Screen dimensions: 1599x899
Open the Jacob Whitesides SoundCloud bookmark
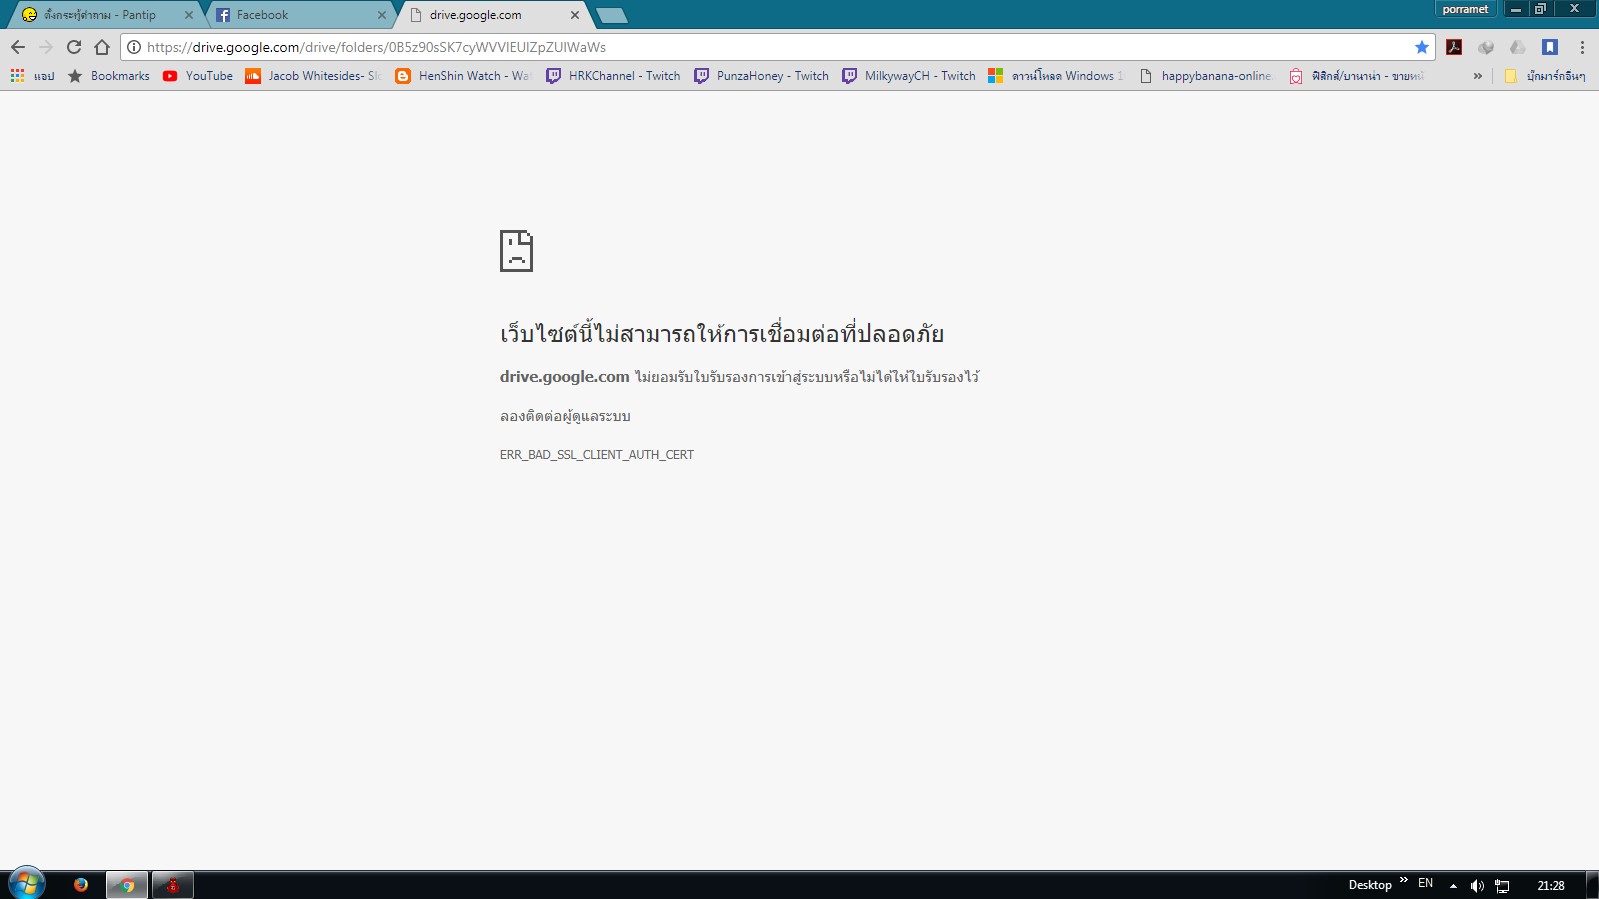(x=314, y=76)
